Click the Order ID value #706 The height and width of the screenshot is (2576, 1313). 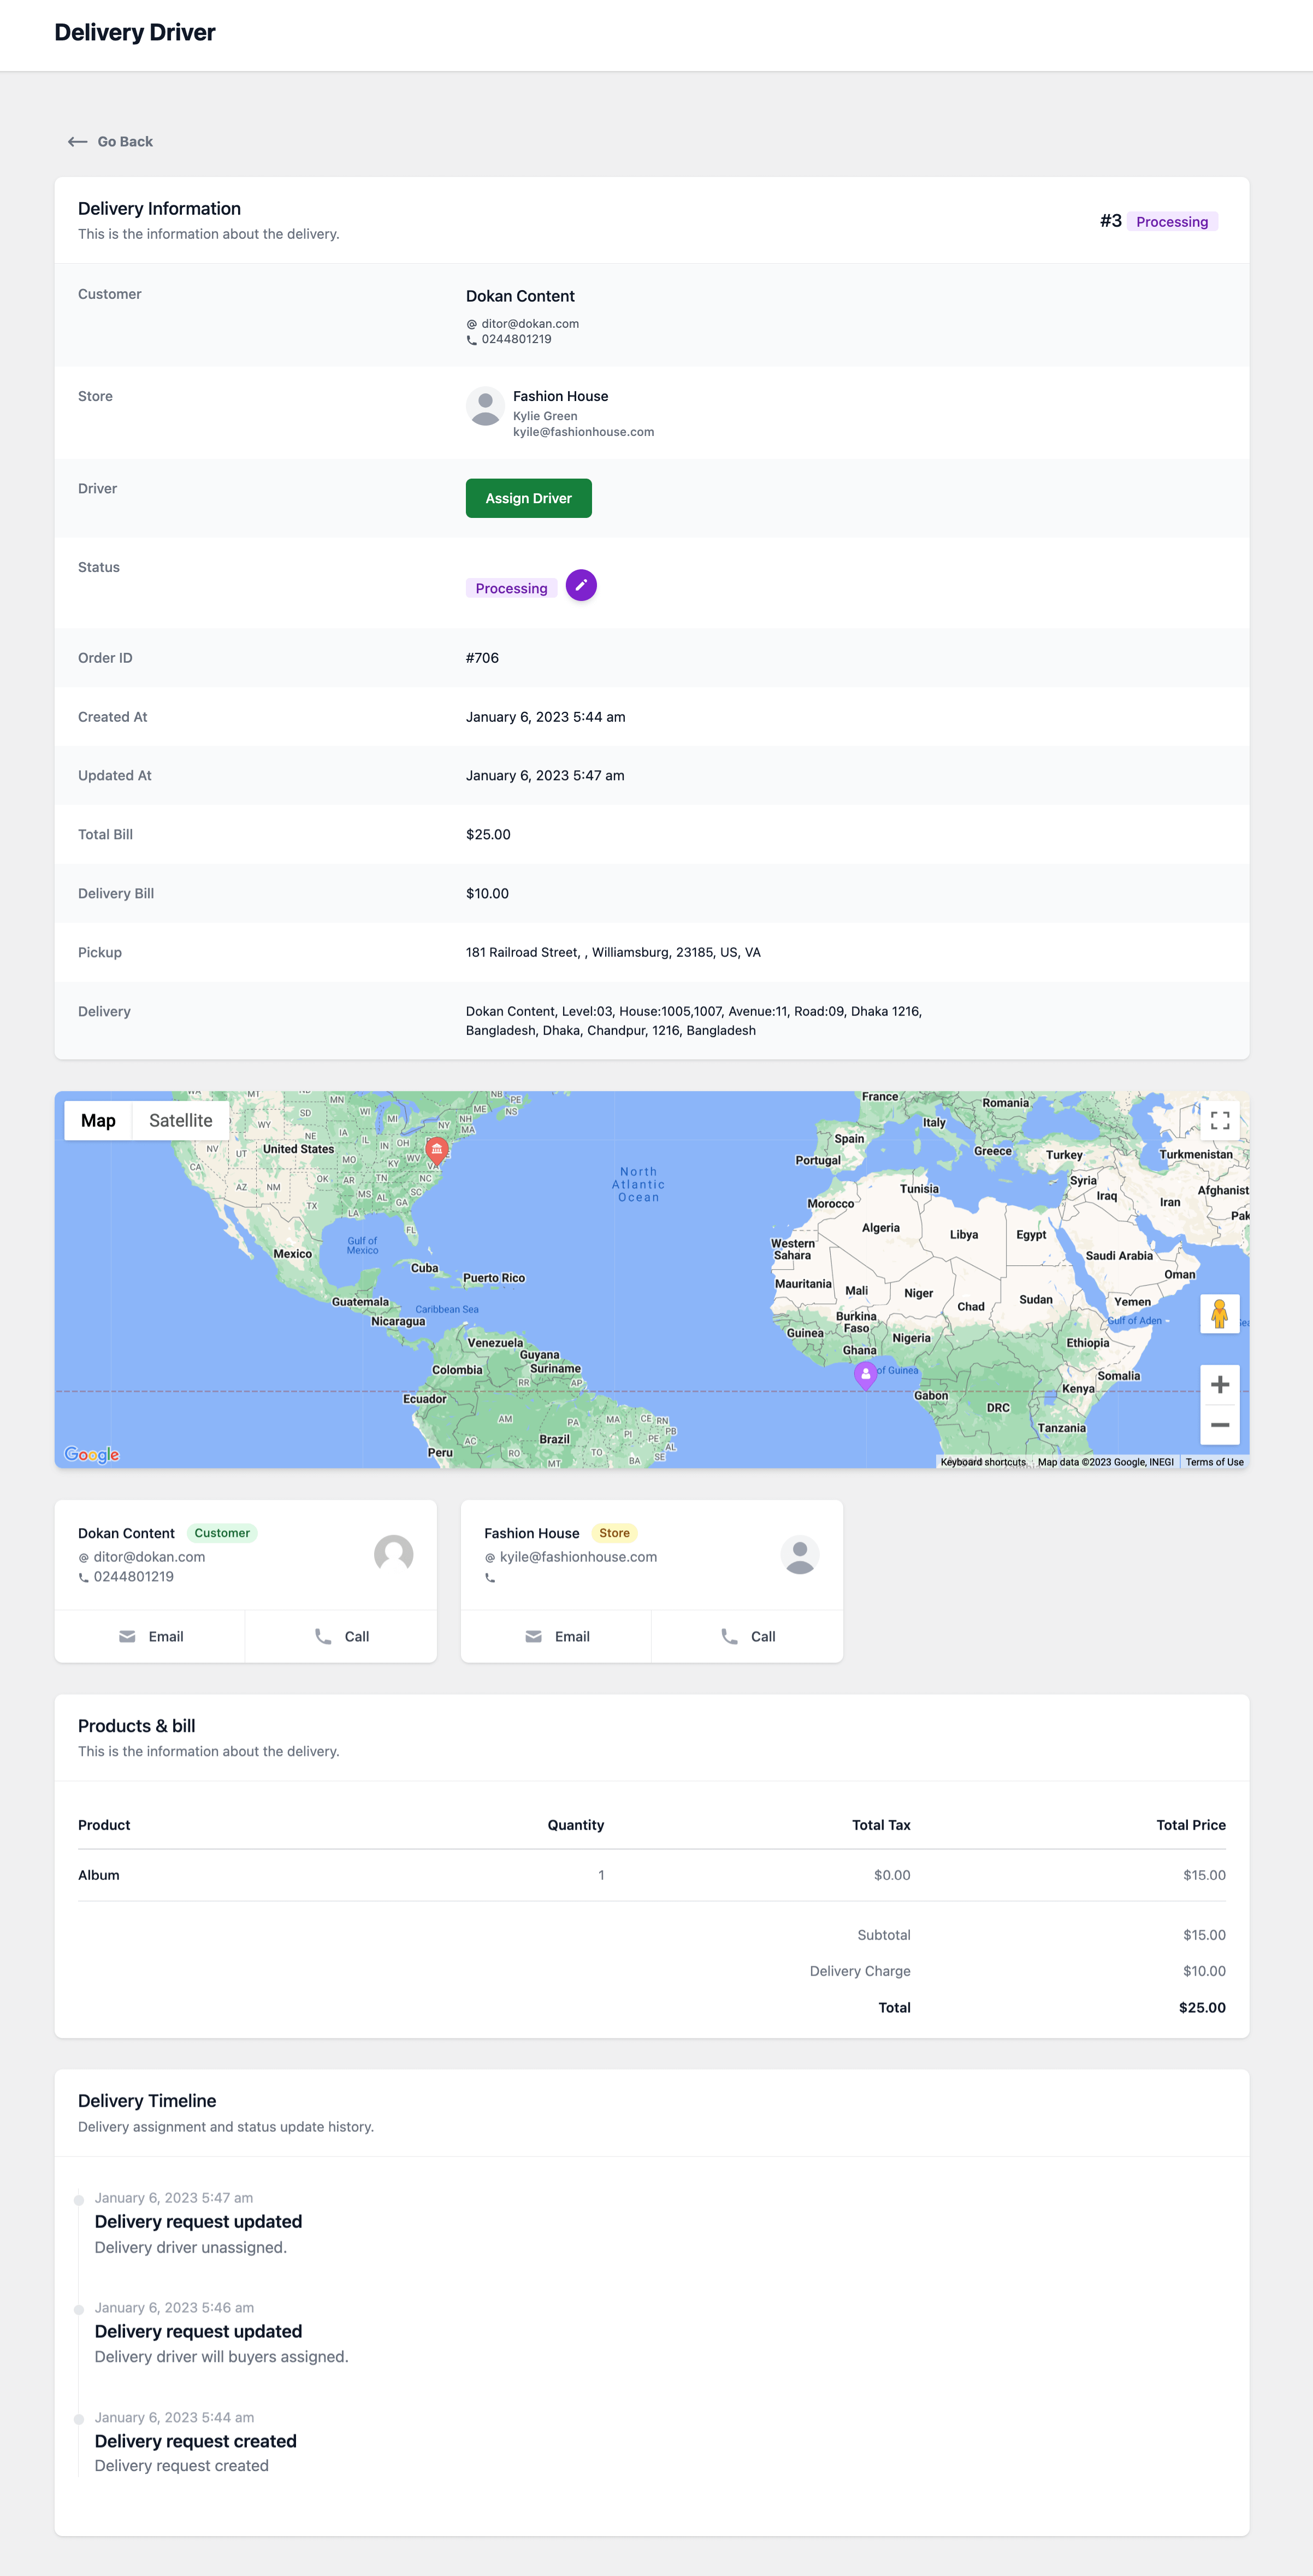tap(482, 658)
